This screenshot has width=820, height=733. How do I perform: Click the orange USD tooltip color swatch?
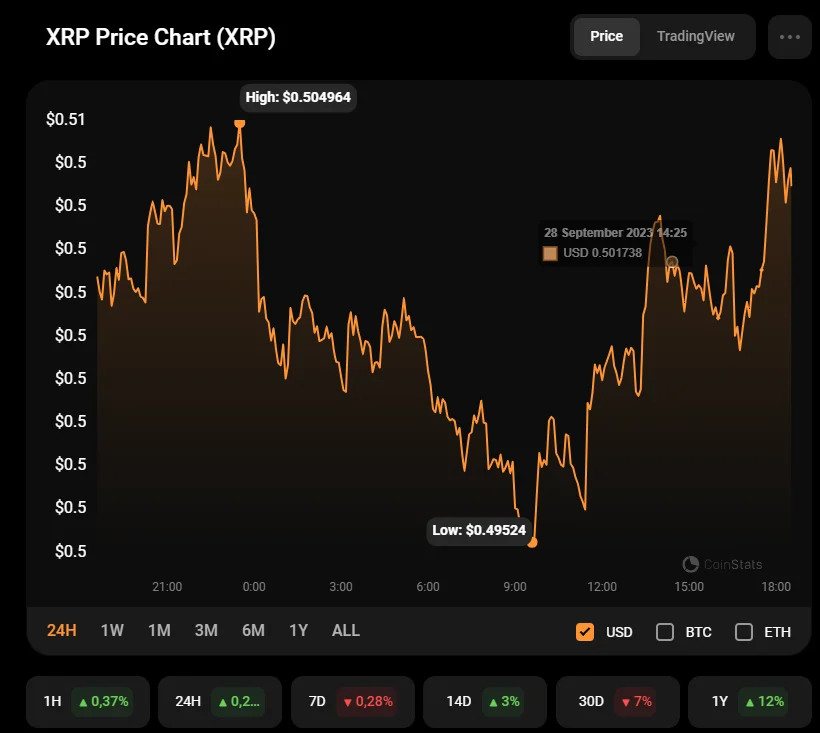point(550,253)
